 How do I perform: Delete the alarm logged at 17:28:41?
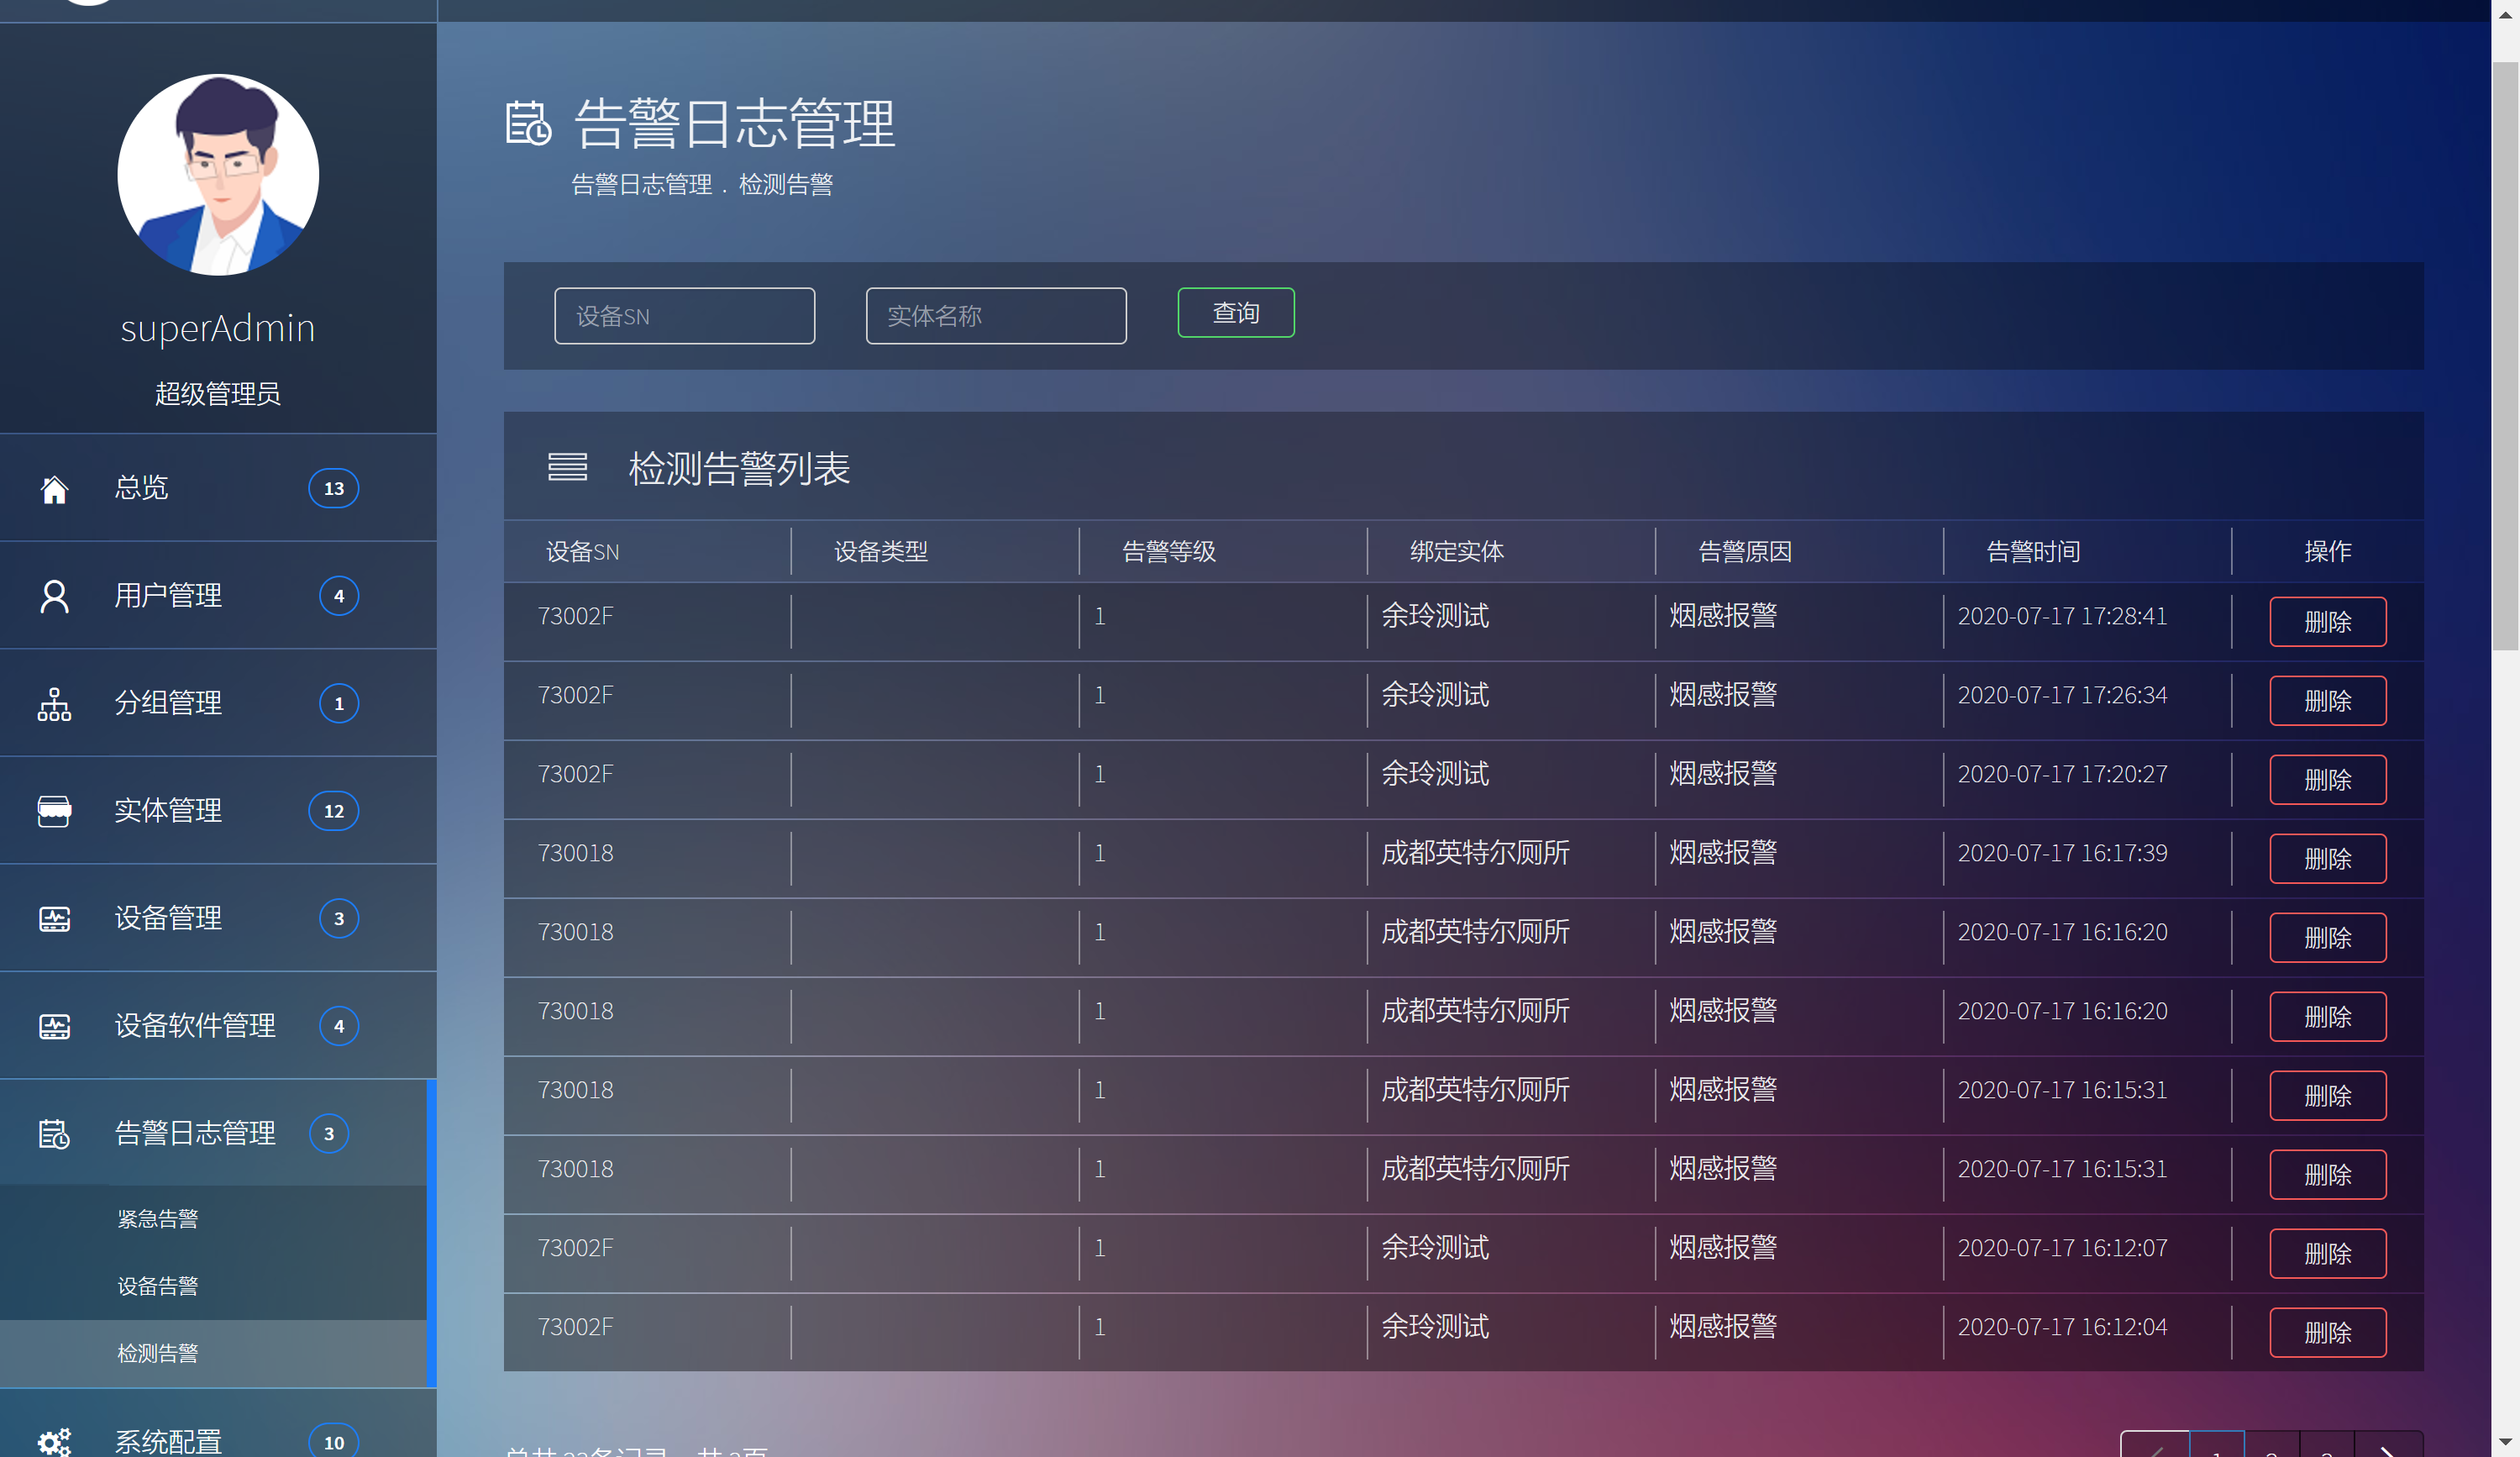tap(2327, 622)
